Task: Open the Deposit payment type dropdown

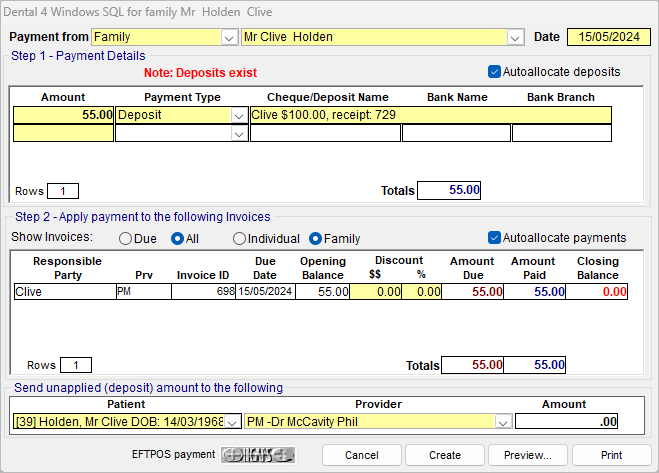Action: [x=239, y=115]
